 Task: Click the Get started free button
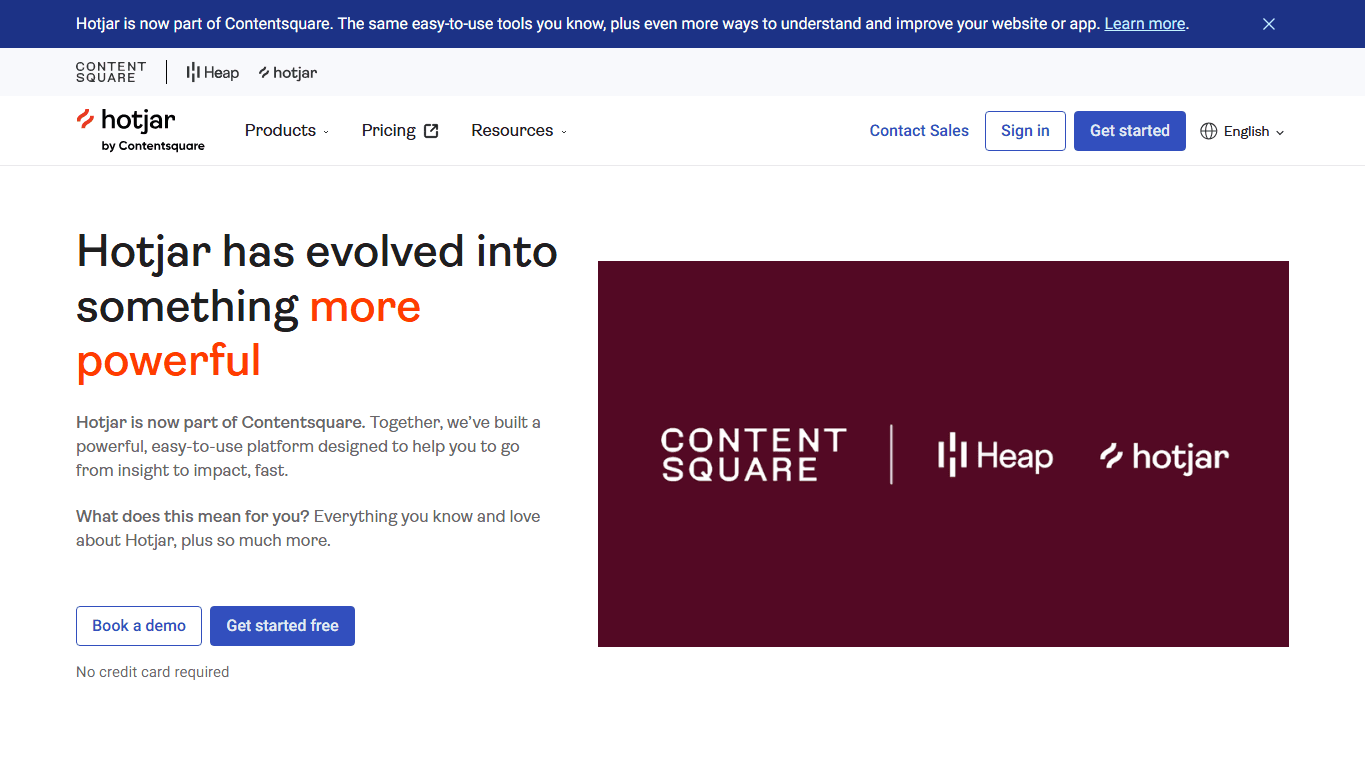click(x=282, y=626)
